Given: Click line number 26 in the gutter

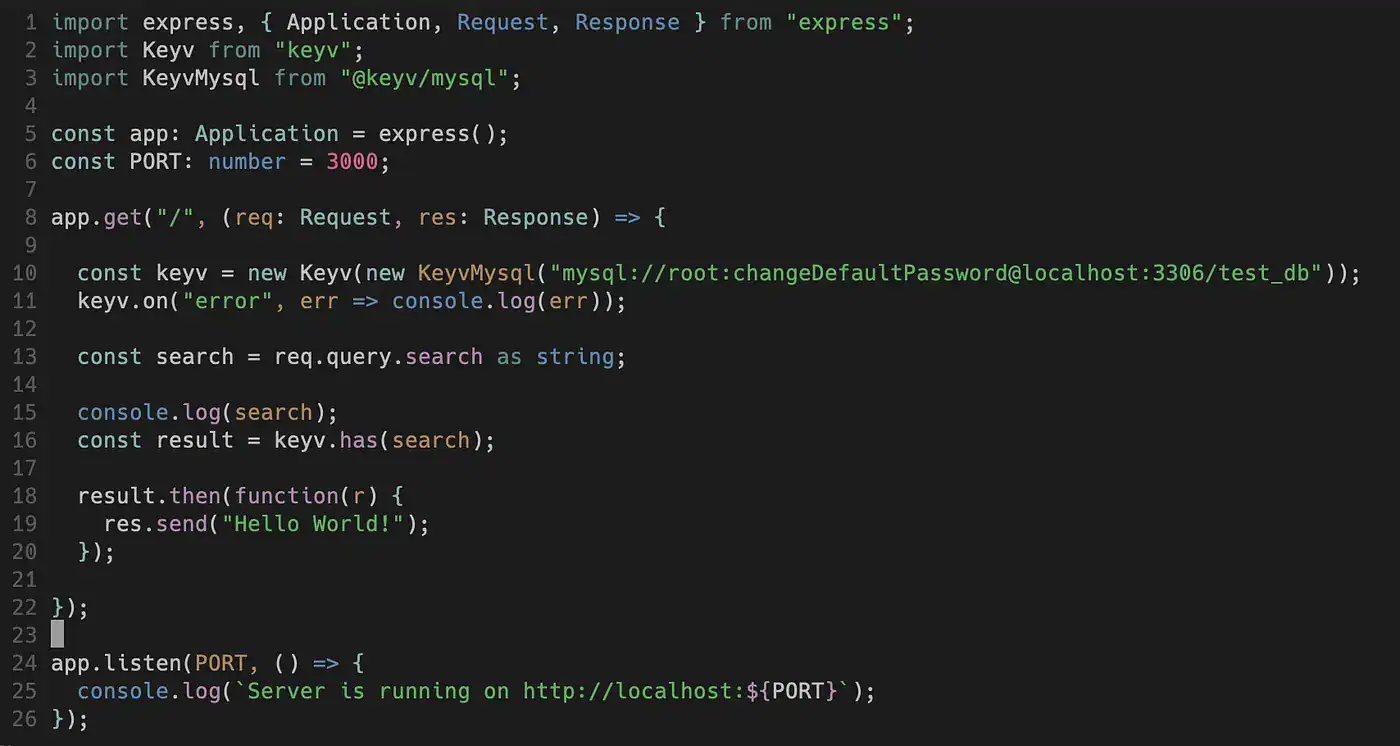Looking at the screenshot, I should click(x=24, y=719).
